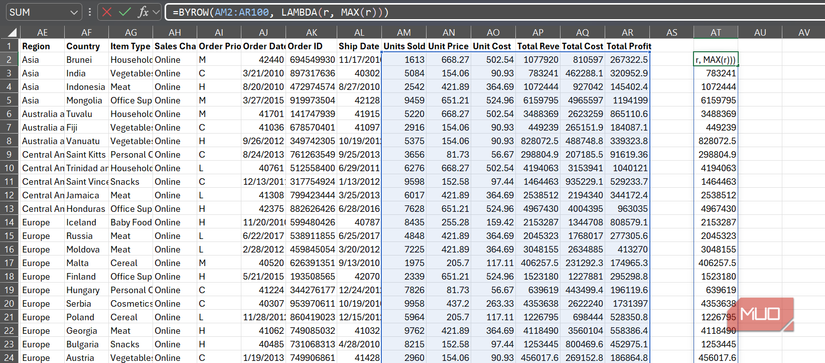Select total profit 963035 cell

click(x=627, y=208)
